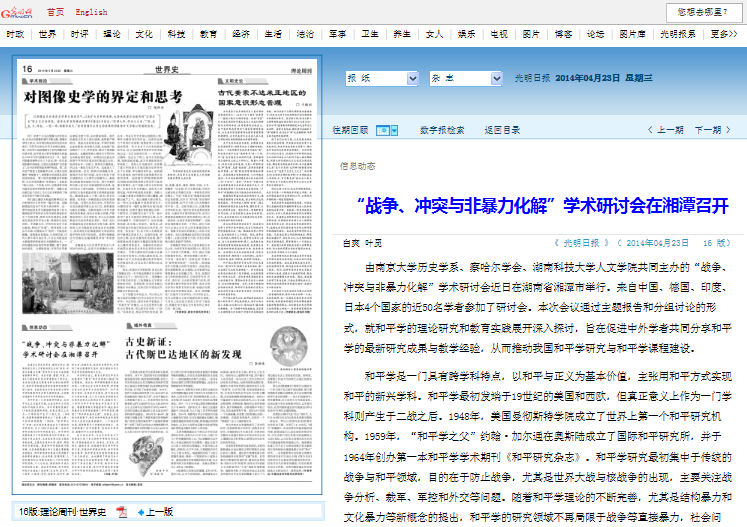Open the 世界 navigation item
747x527 pixels.
(x=47, y=34)
